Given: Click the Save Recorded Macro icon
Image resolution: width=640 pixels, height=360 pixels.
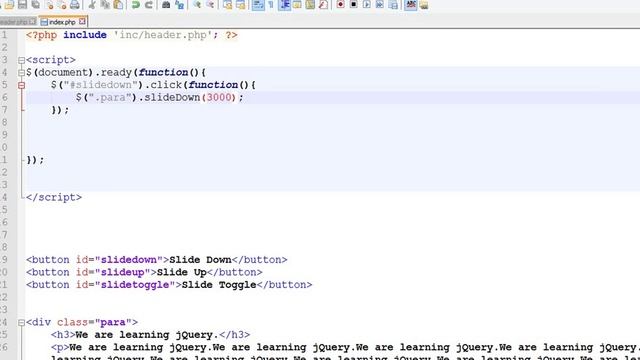Looking at the screenshot, I should click(393, 4).
